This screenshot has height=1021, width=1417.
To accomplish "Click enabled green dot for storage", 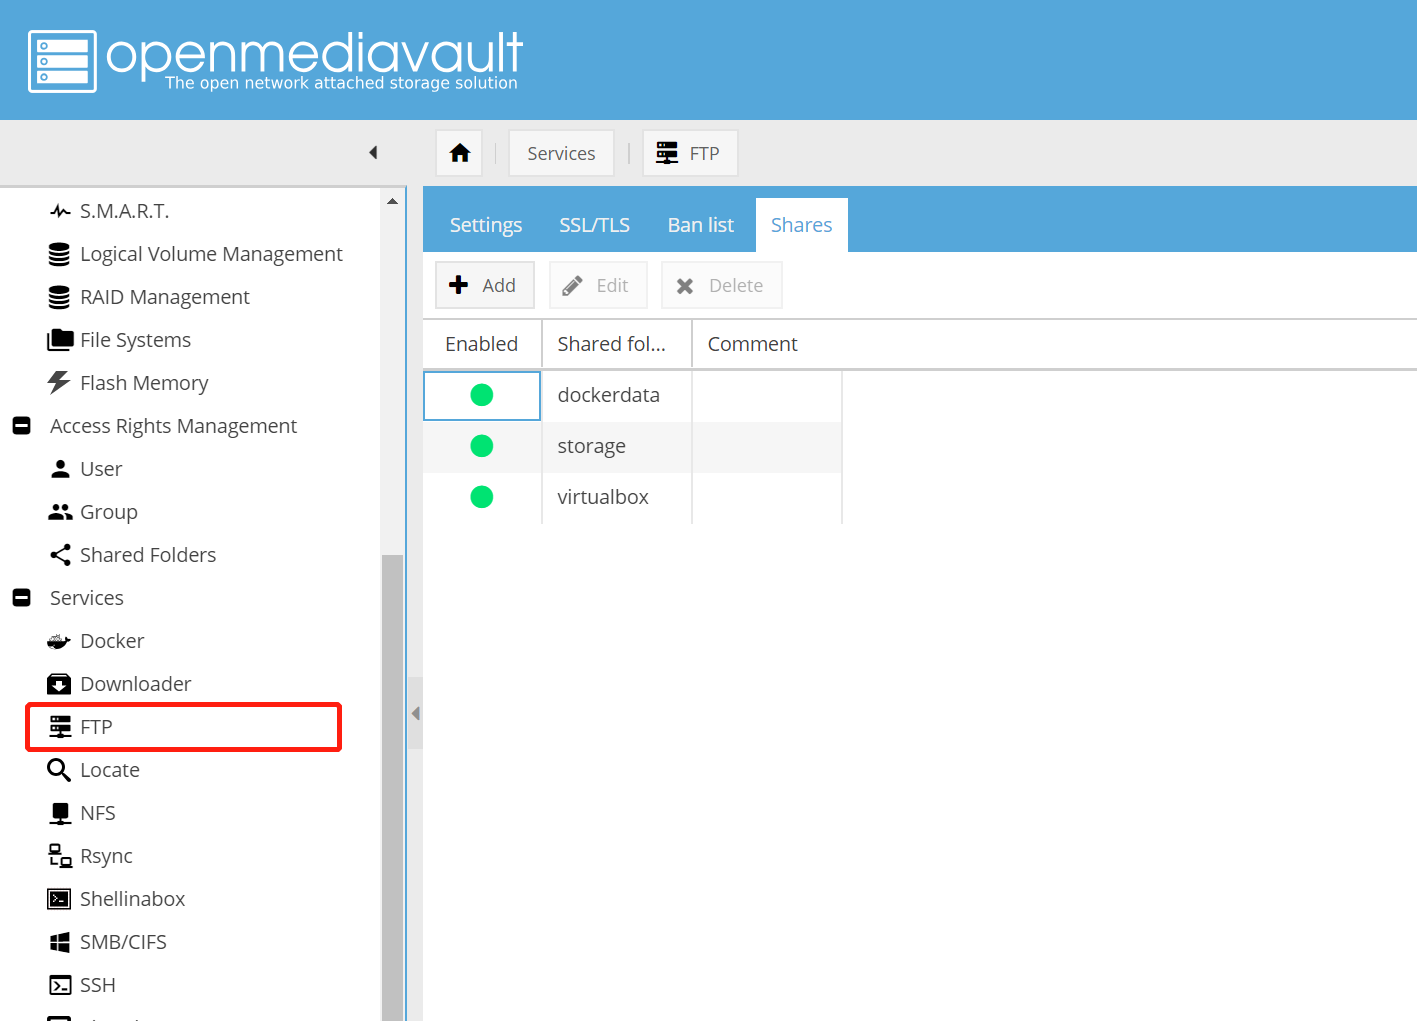I will (482, 446).
